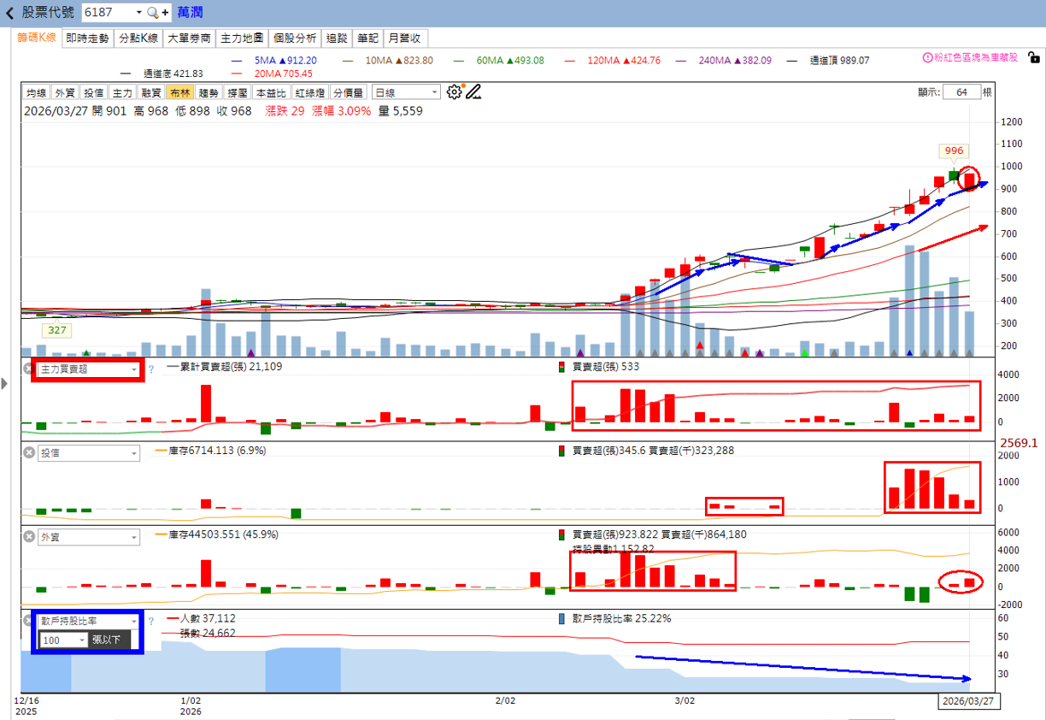Switch to the 即時走勢 tab
The image size is (1046, 720).
coord(87,38)
